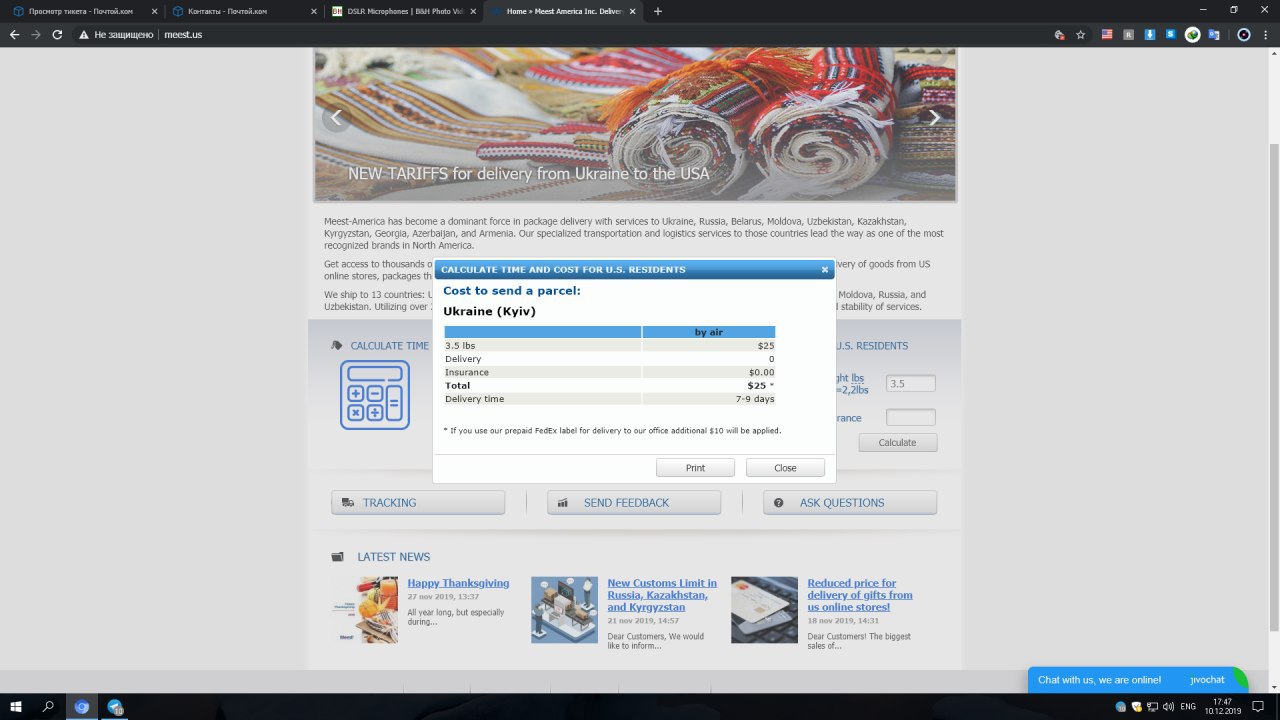Image resolution: width=1280 pixels, height=720 pixels.
Task: Open Happy Thanksgiving news link
Action: [x=458, y=583]
